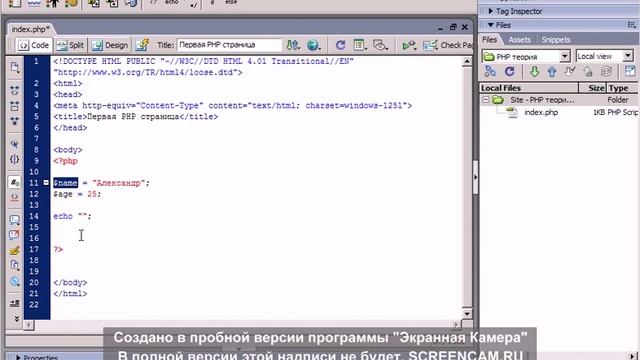Open the File Management menu icon
The width and height of the screenshot is (640, 360).
click(x=293, y=45)
